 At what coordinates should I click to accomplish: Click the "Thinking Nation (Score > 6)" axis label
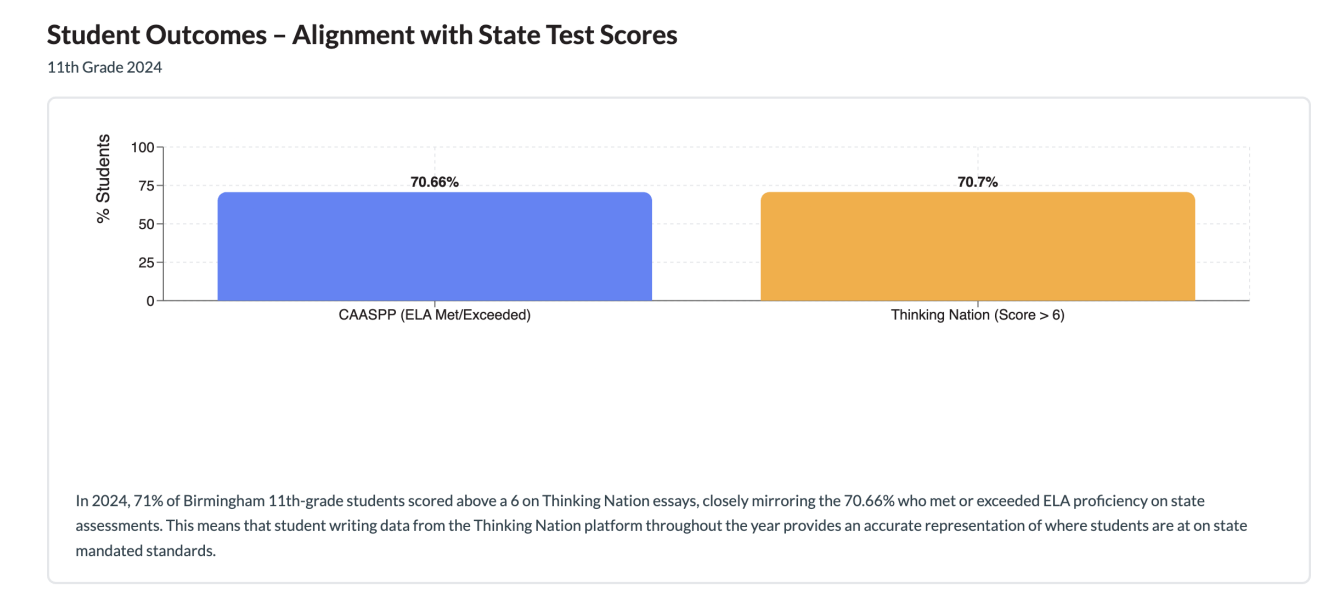(x=977, y=316)
